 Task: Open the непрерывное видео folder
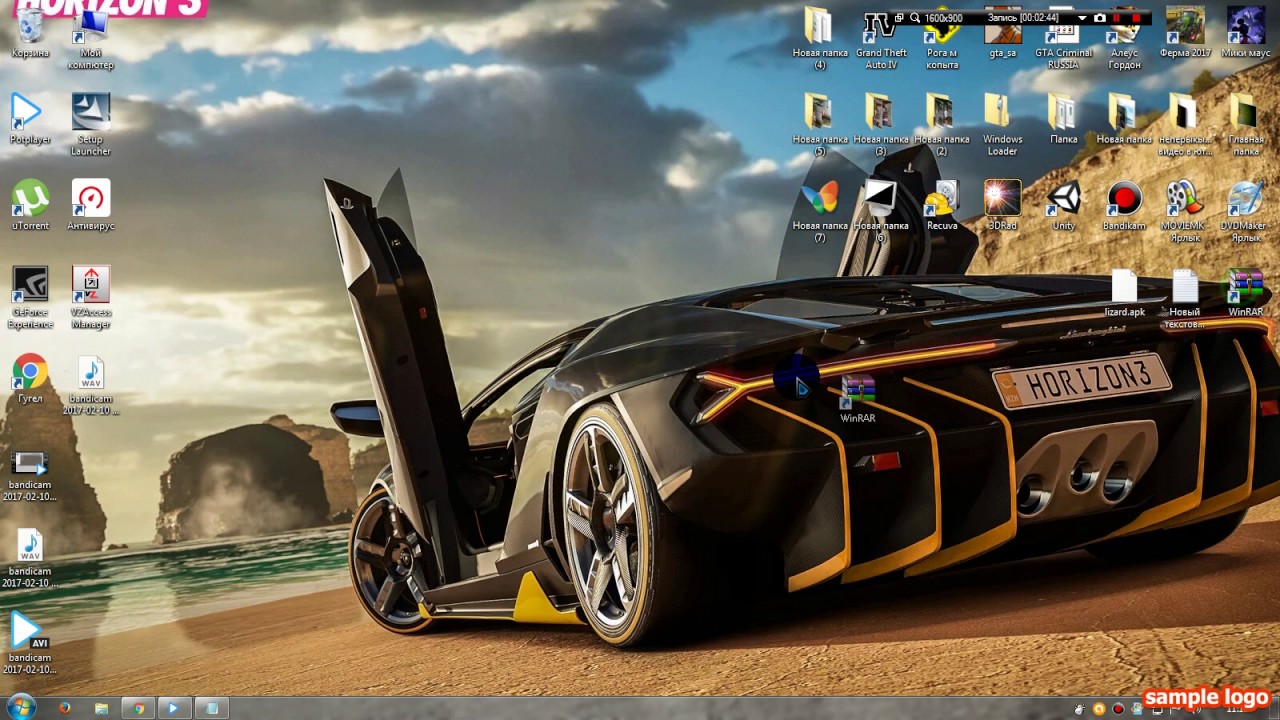click(1185, 125)
